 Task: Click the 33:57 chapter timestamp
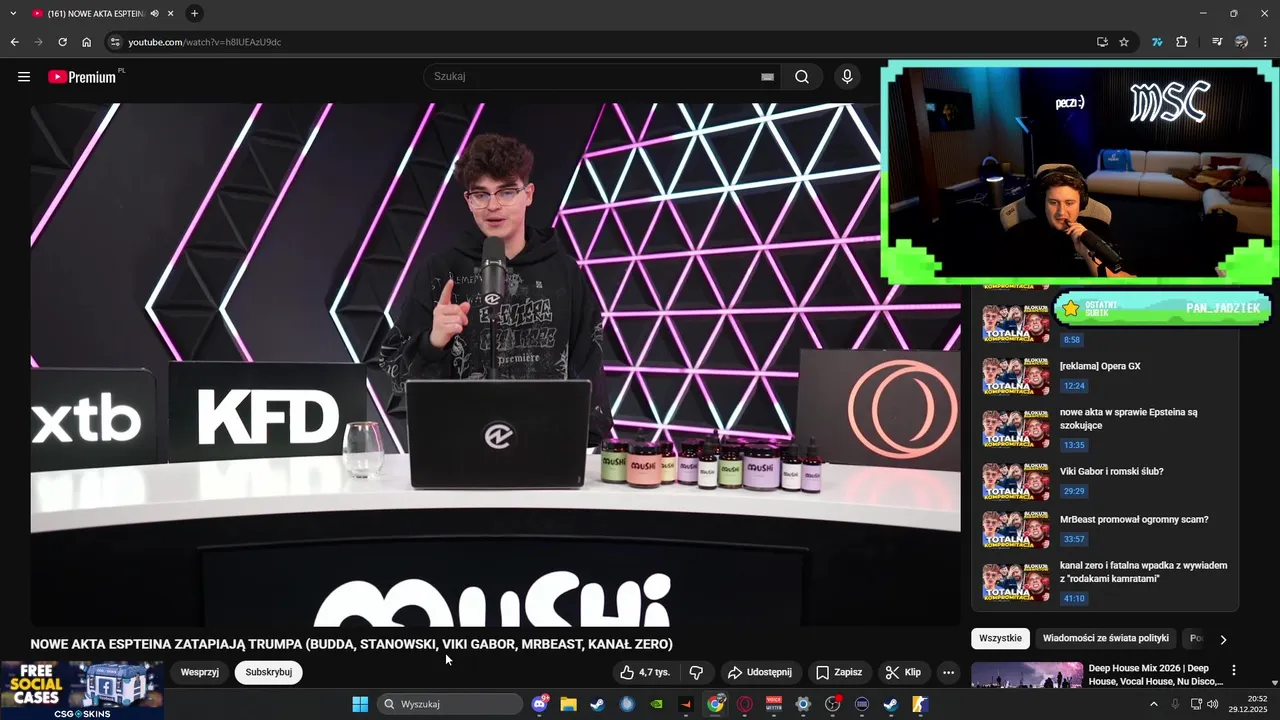pos(1074,539)
